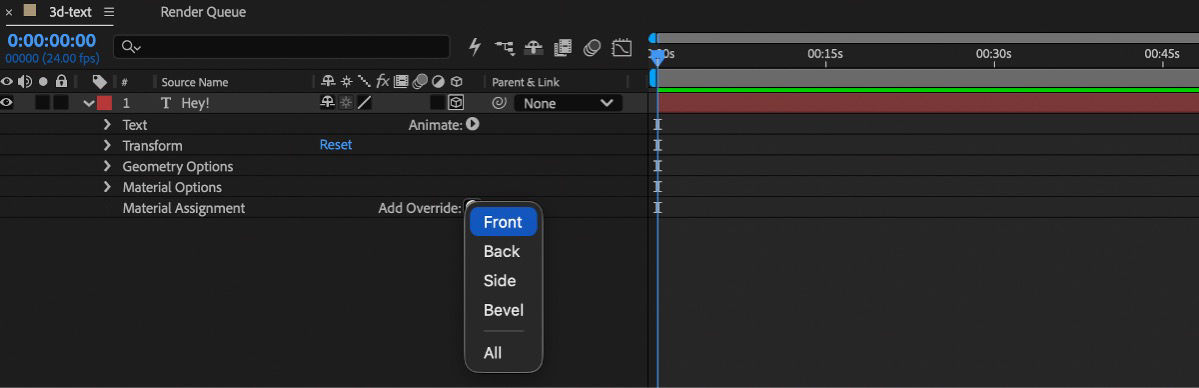Choose Back from override menu
1199x388 pixels.
pos(503,251)
